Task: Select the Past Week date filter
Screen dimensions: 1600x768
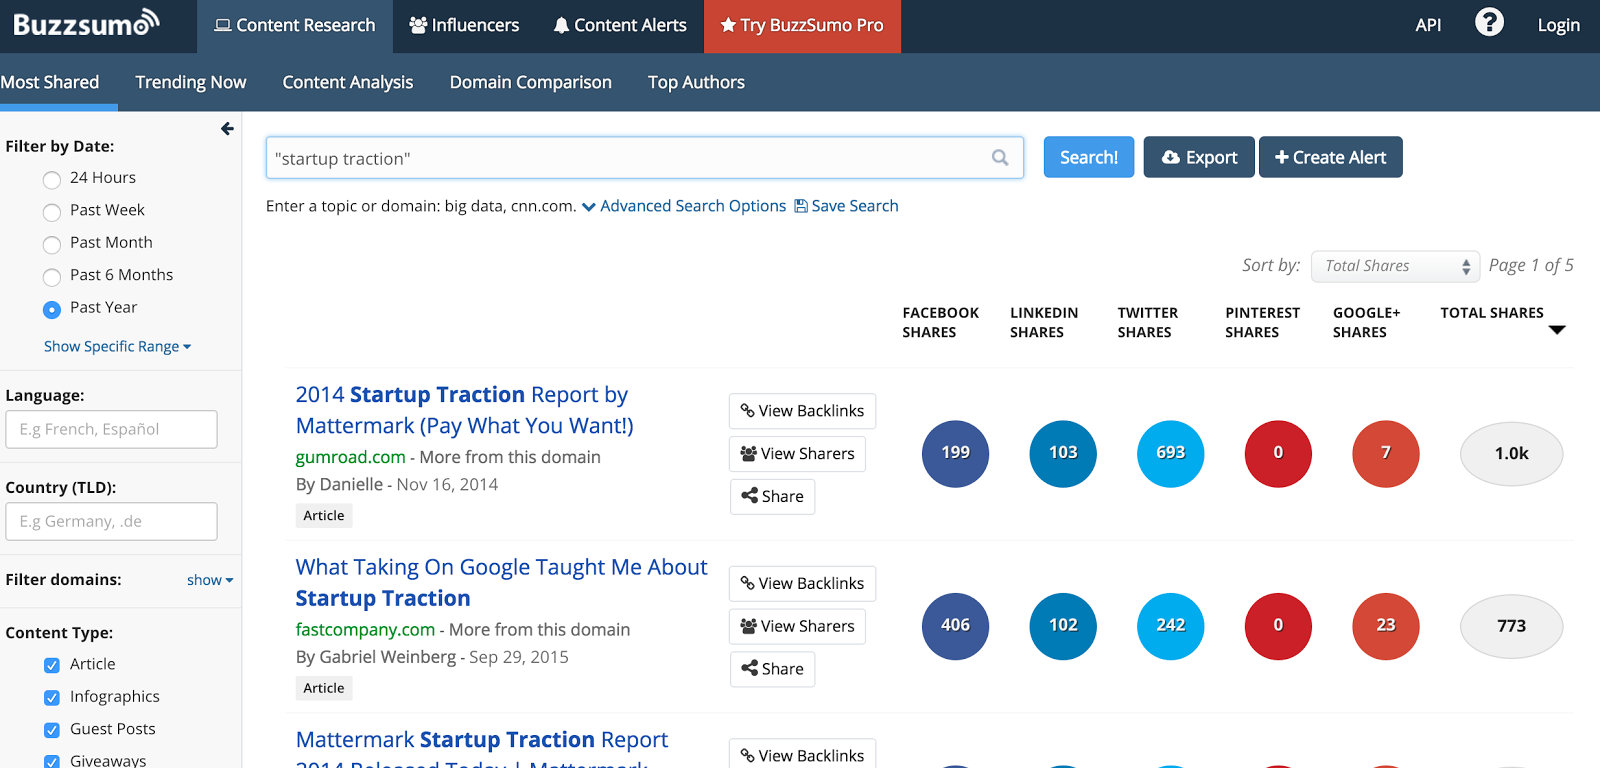Action: pyautogui.click(x=52, y=212)
